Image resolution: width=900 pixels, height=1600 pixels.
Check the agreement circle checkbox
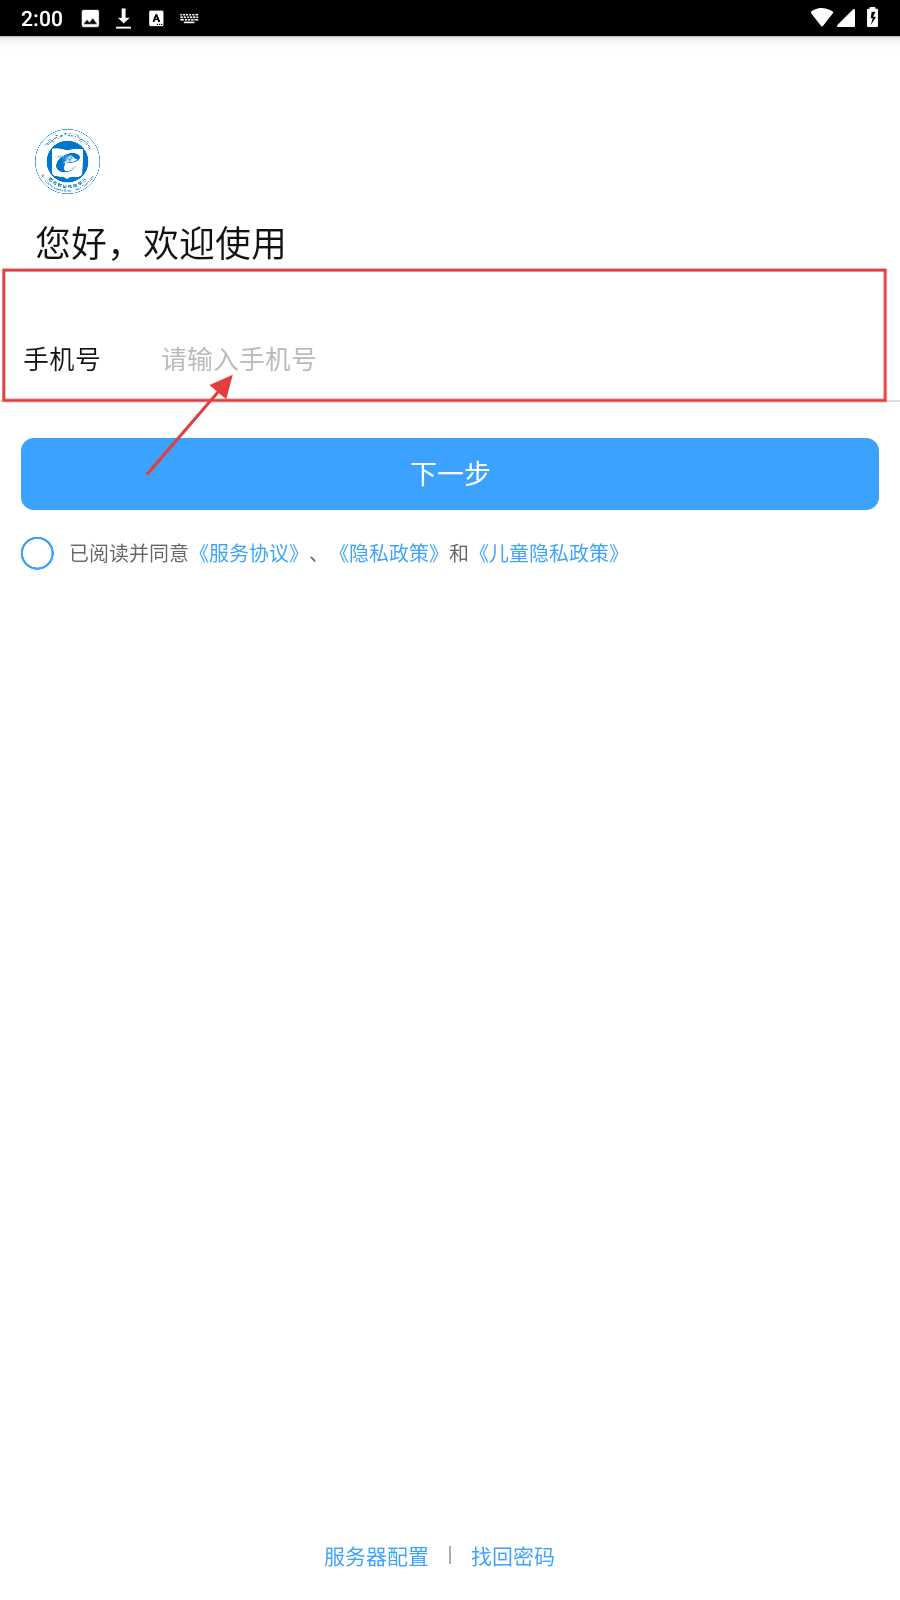(x=37, y=553)
